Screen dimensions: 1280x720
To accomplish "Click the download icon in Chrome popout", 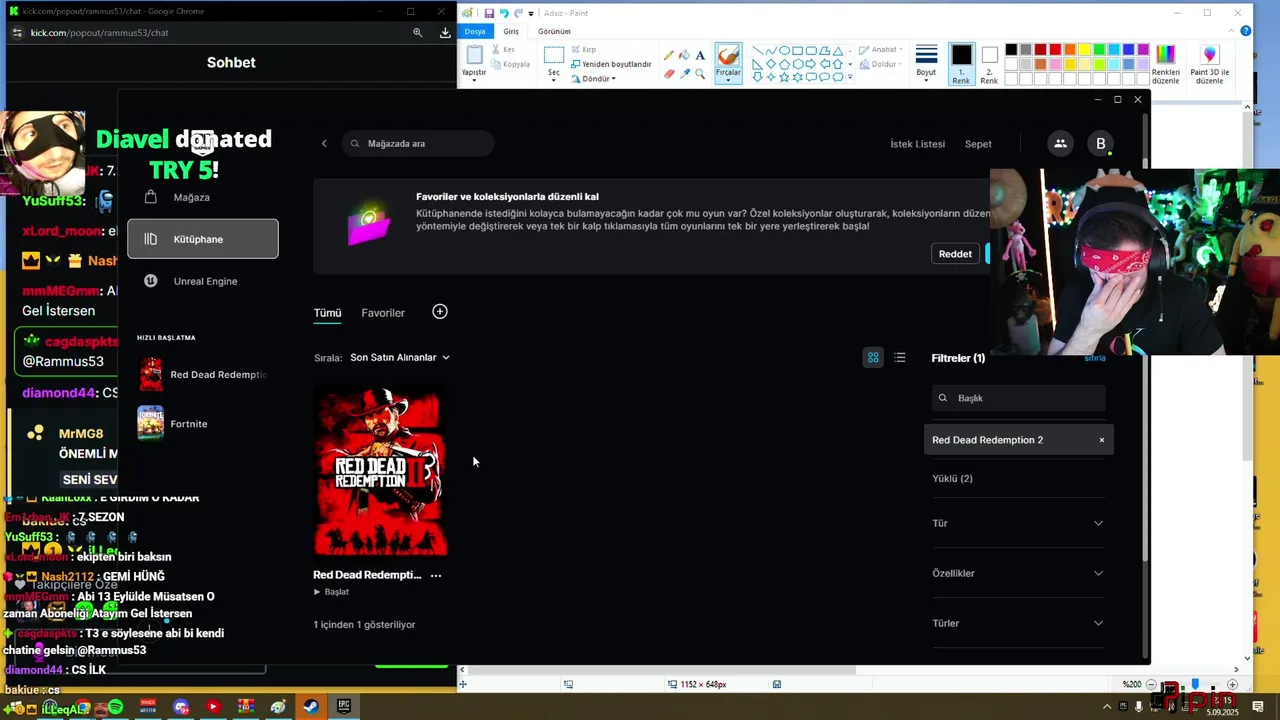I will [445, 32].
